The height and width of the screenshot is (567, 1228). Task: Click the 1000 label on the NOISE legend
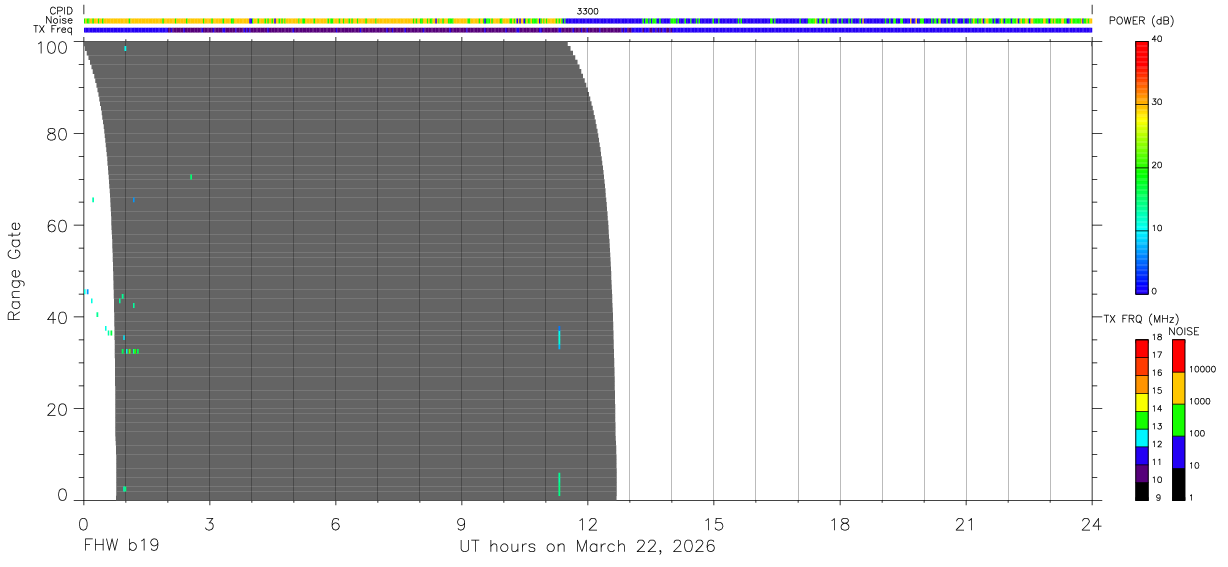point(1201,401)
